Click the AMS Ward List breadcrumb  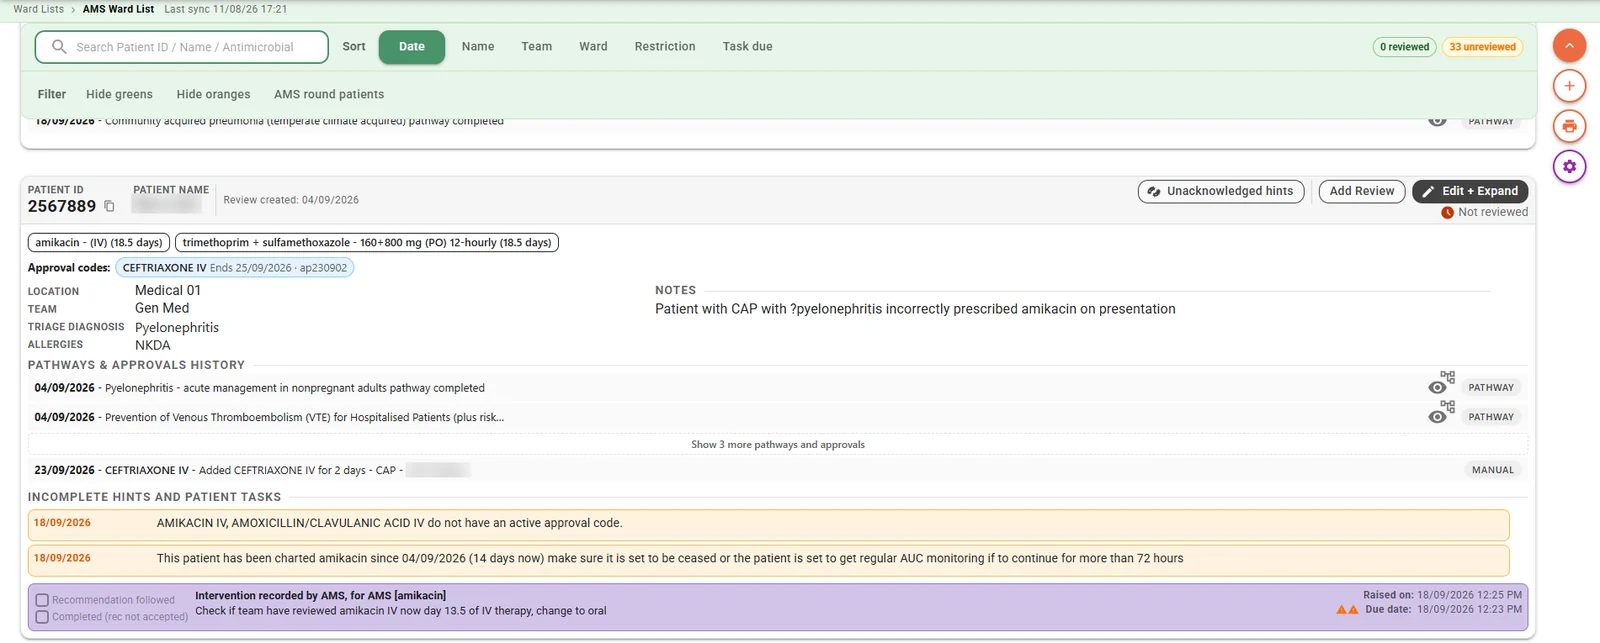tap(118, 9)
